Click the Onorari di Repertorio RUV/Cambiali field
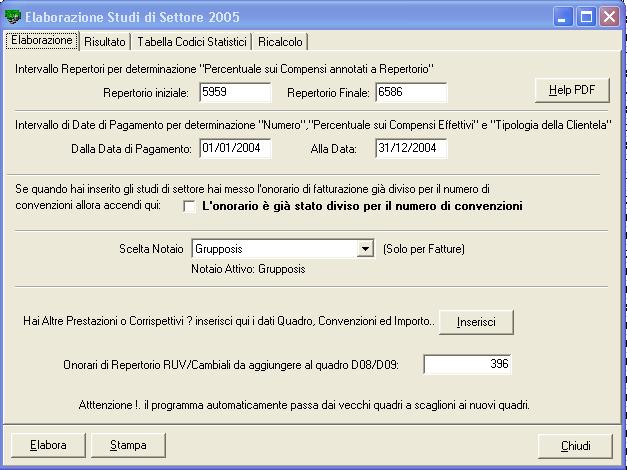 [x=467, y=364]
